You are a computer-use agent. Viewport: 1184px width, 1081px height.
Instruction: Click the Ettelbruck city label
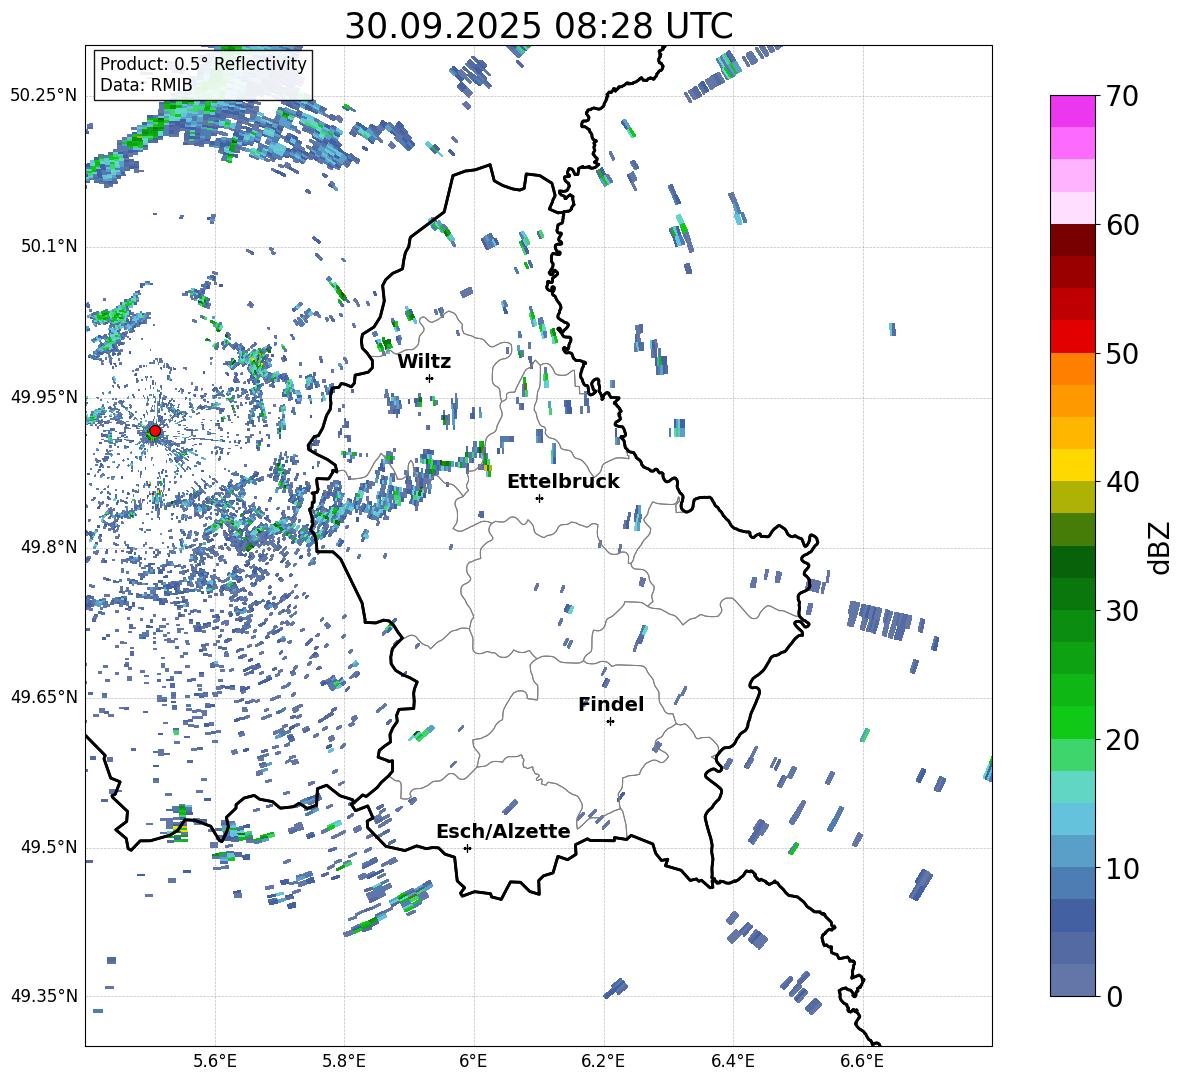(x=563, y=482)
